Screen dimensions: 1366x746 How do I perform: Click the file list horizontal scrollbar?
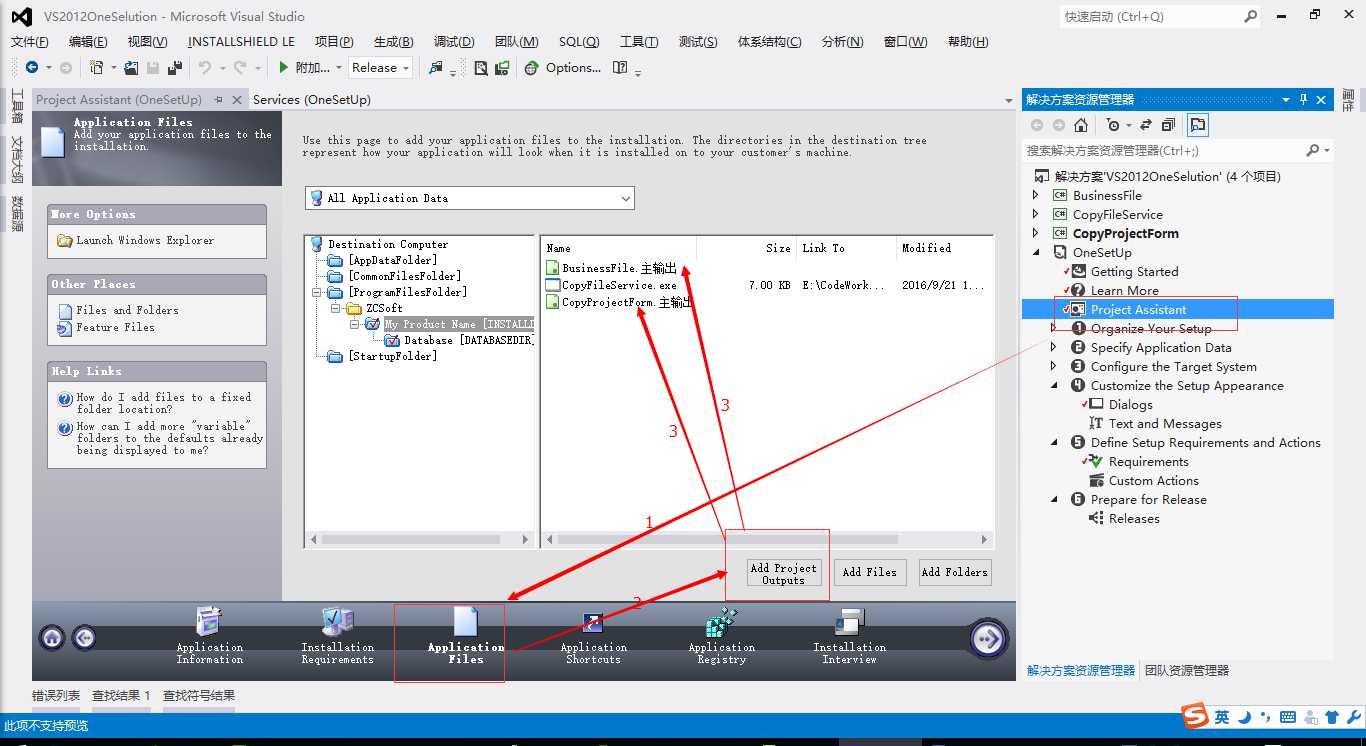pyautogui.click(x=766, y=539)
